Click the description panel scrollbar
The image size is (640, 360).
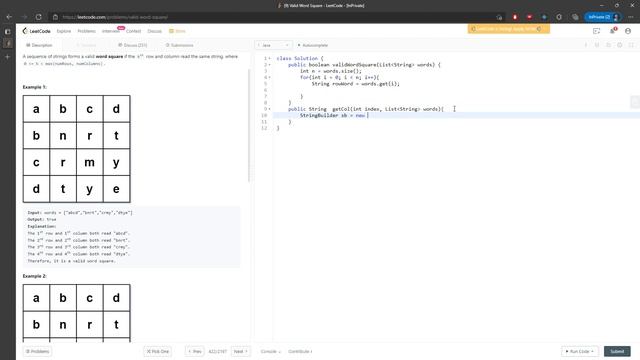pos(249,126)
